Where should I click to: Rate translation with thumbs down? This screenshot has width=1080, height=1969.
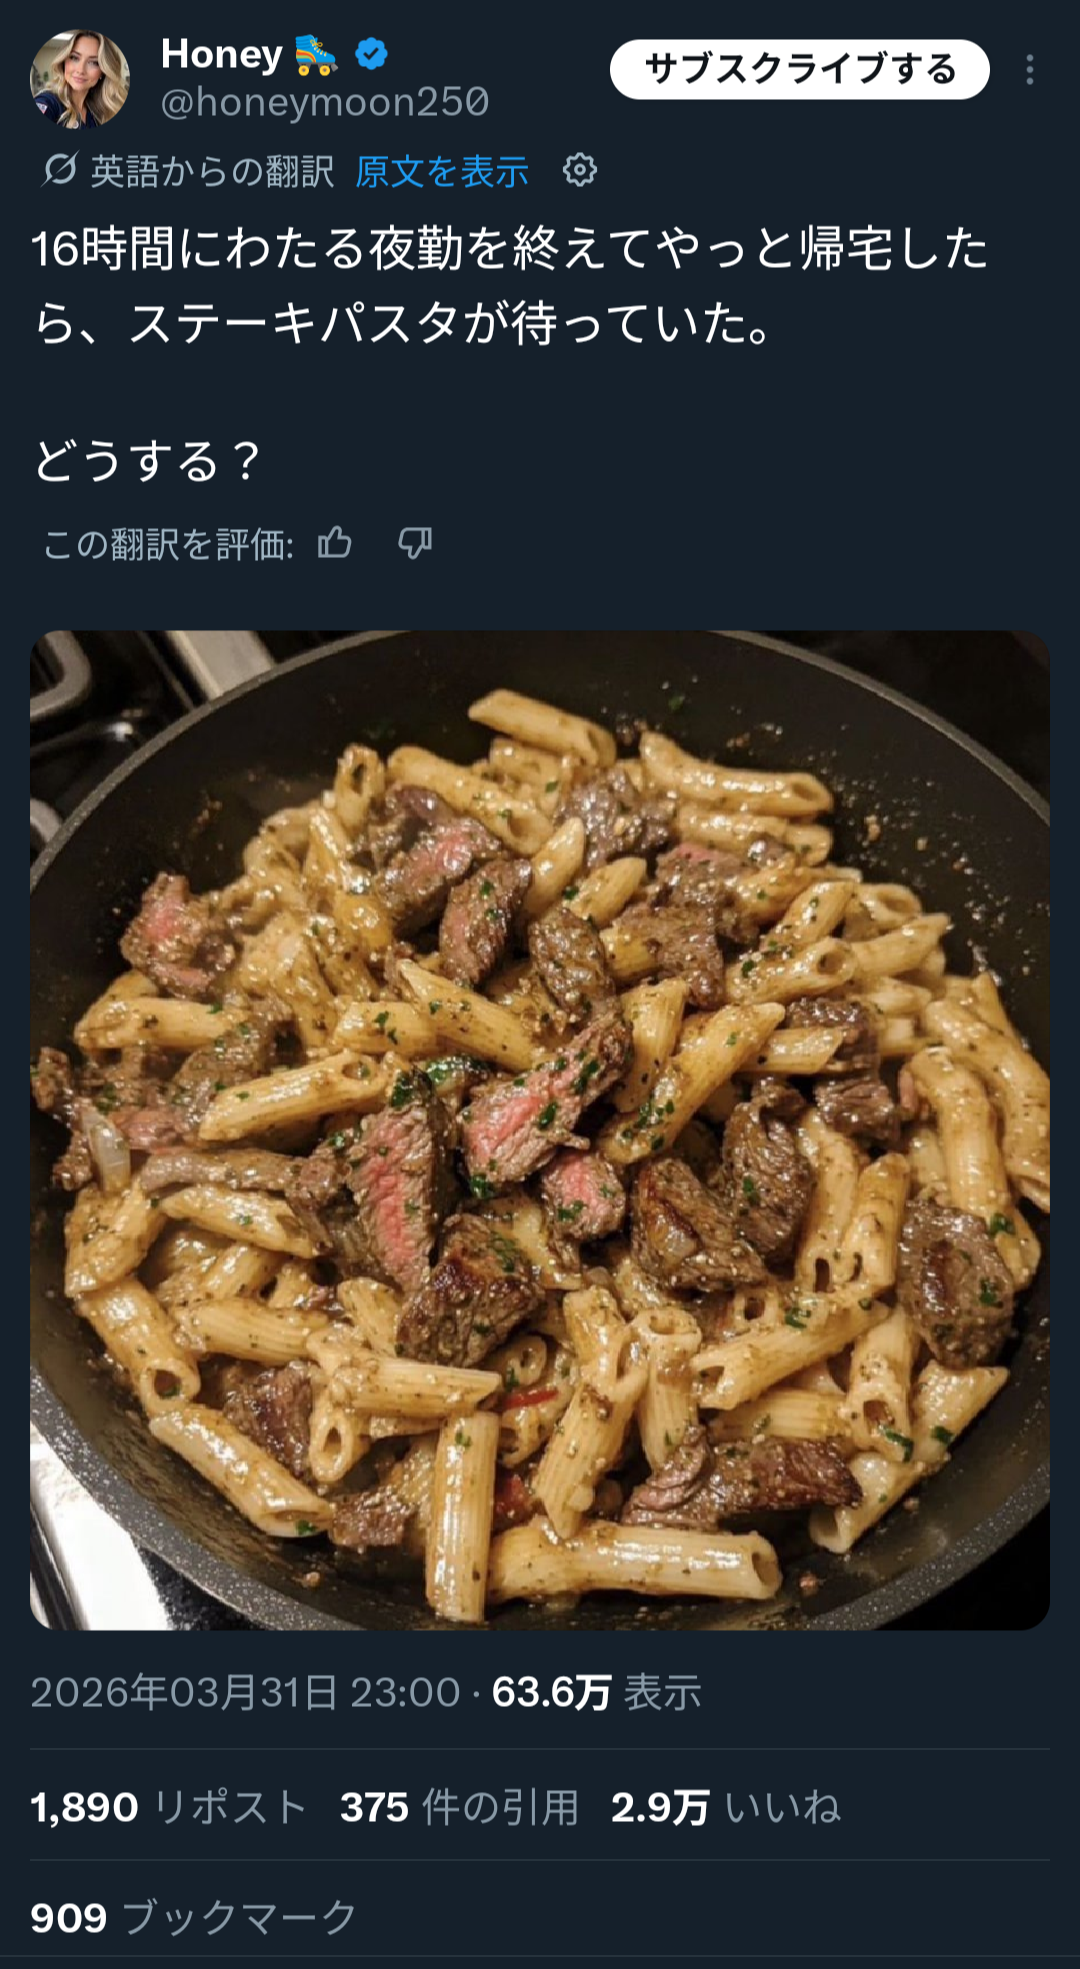[x=415, y=543]
